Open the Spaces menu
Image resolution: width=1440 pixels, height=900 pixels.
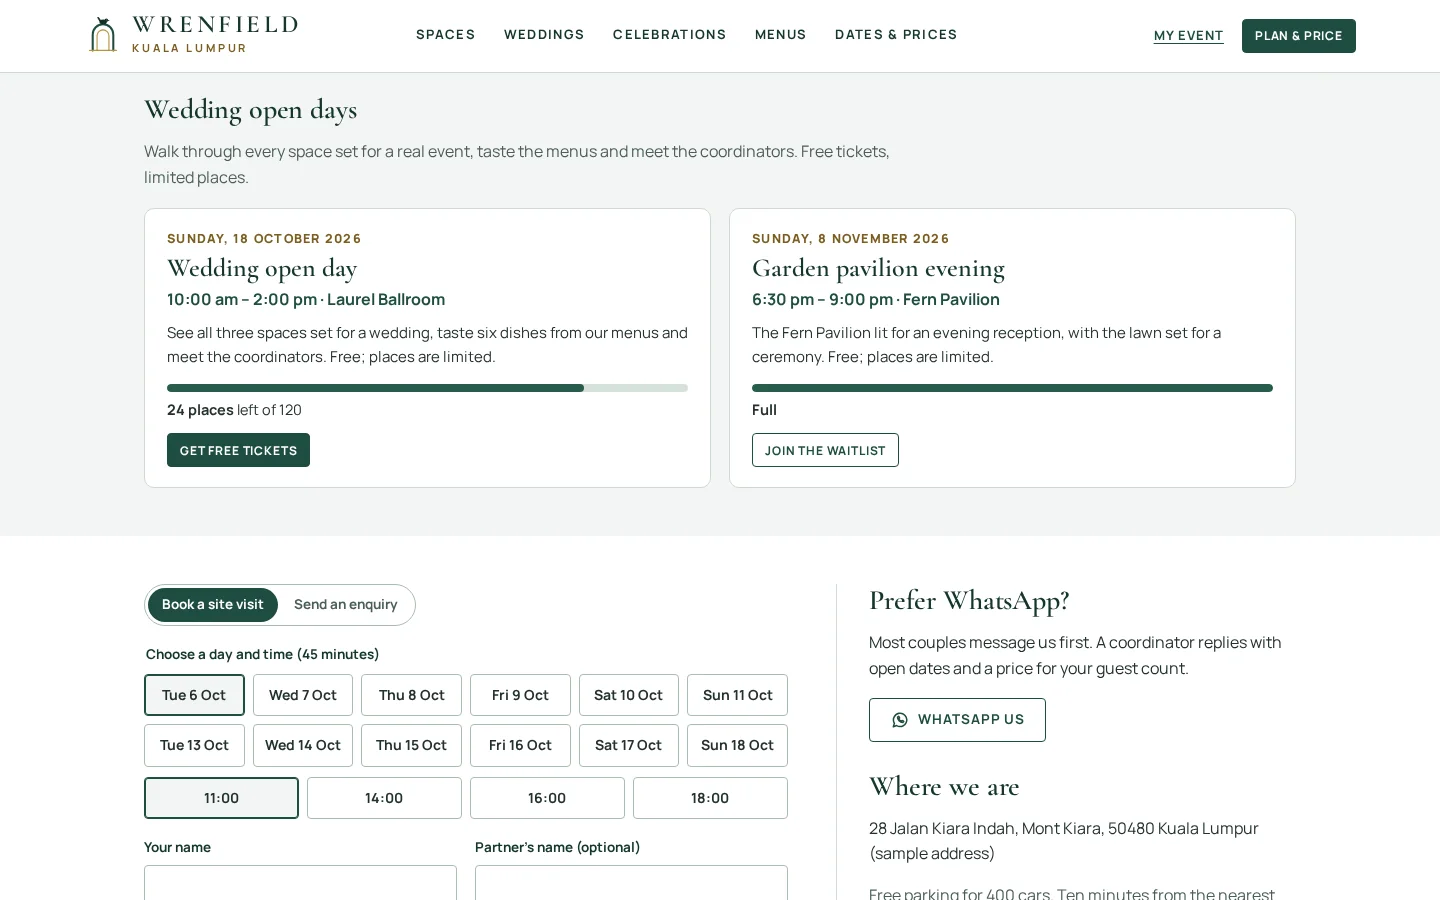446,35
